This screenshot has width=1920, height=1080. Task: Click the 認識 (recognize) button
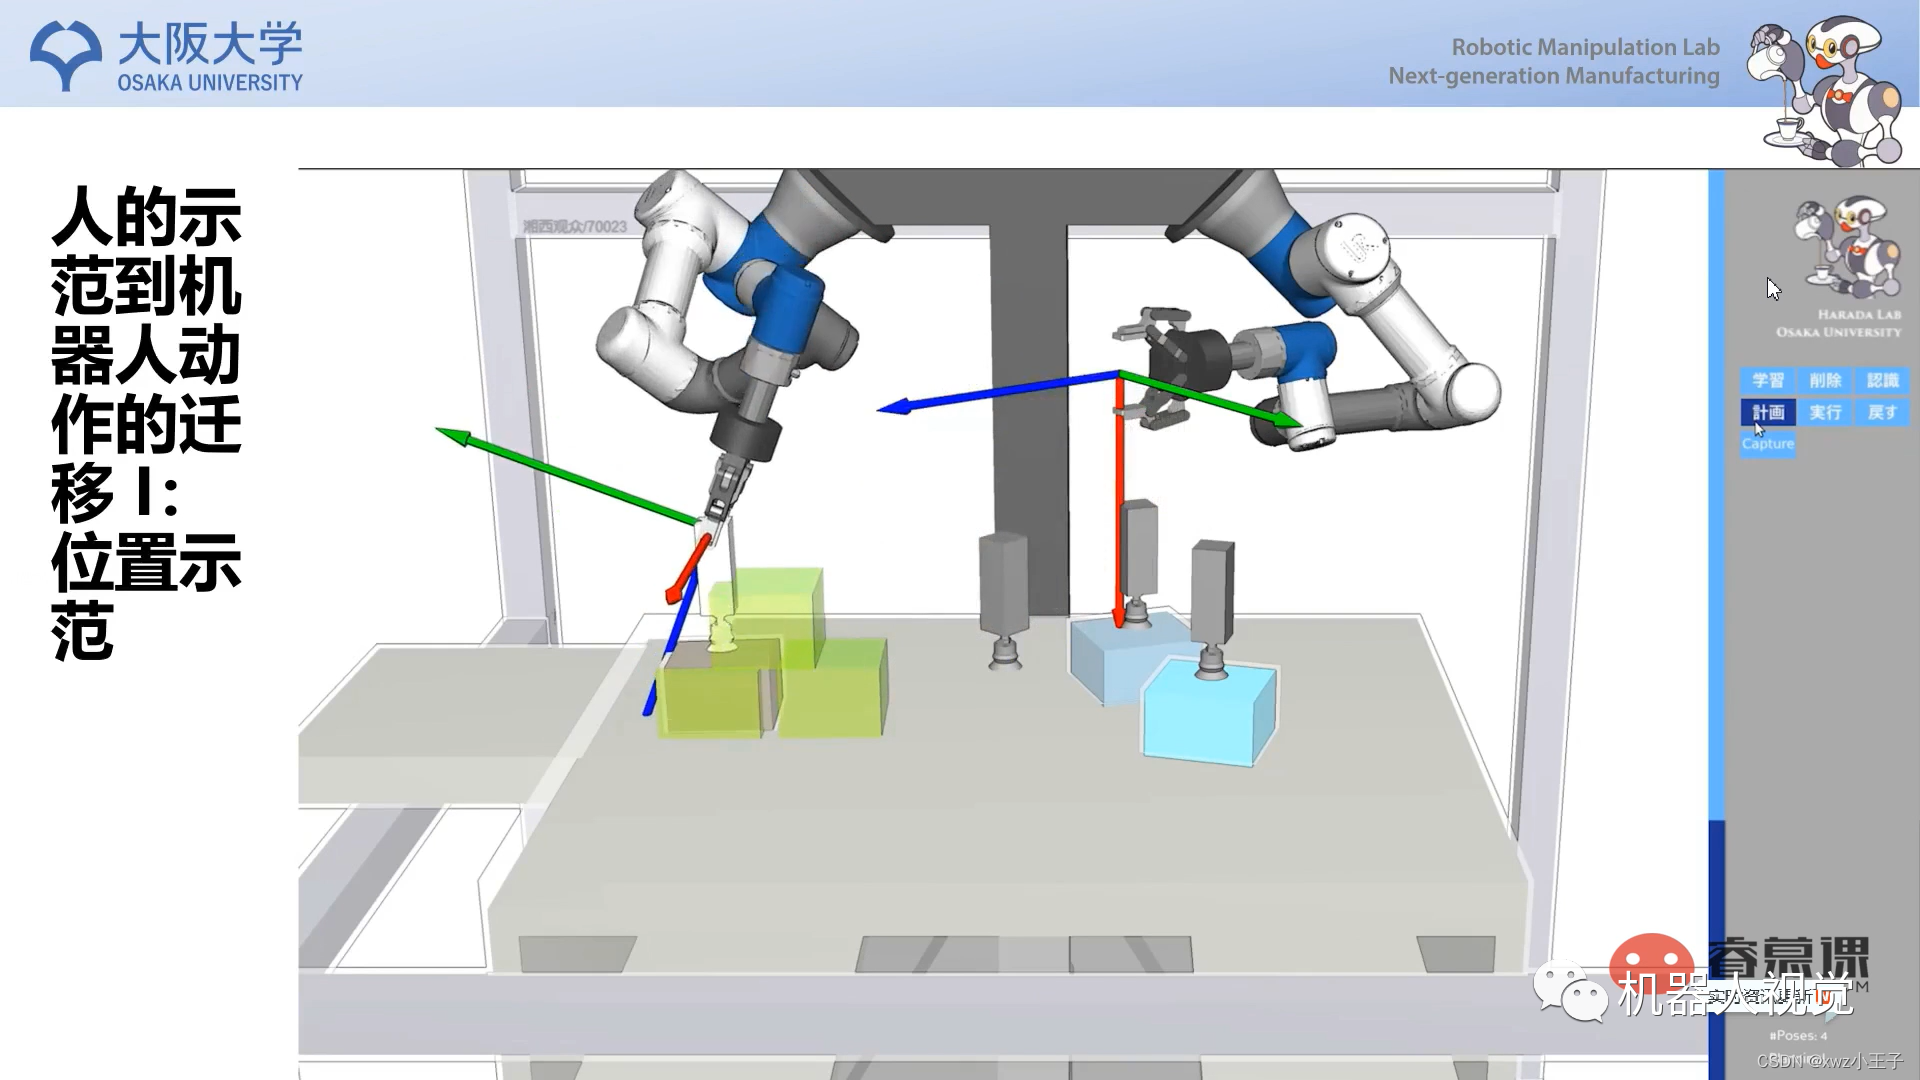pyautogui.click(x=1882, y=380)
